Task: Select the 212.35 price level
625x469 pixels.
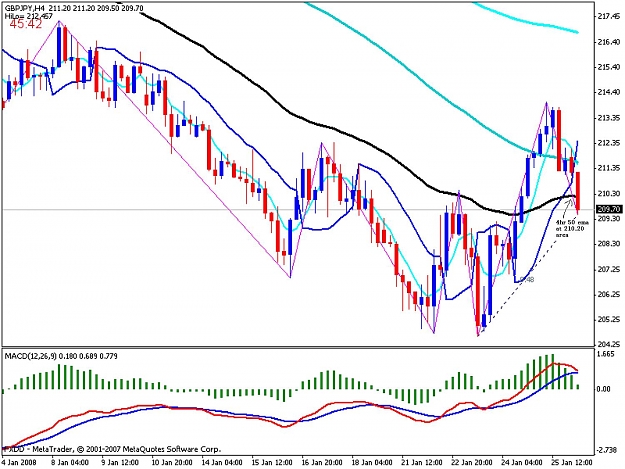Action: (x=609, y=143)
